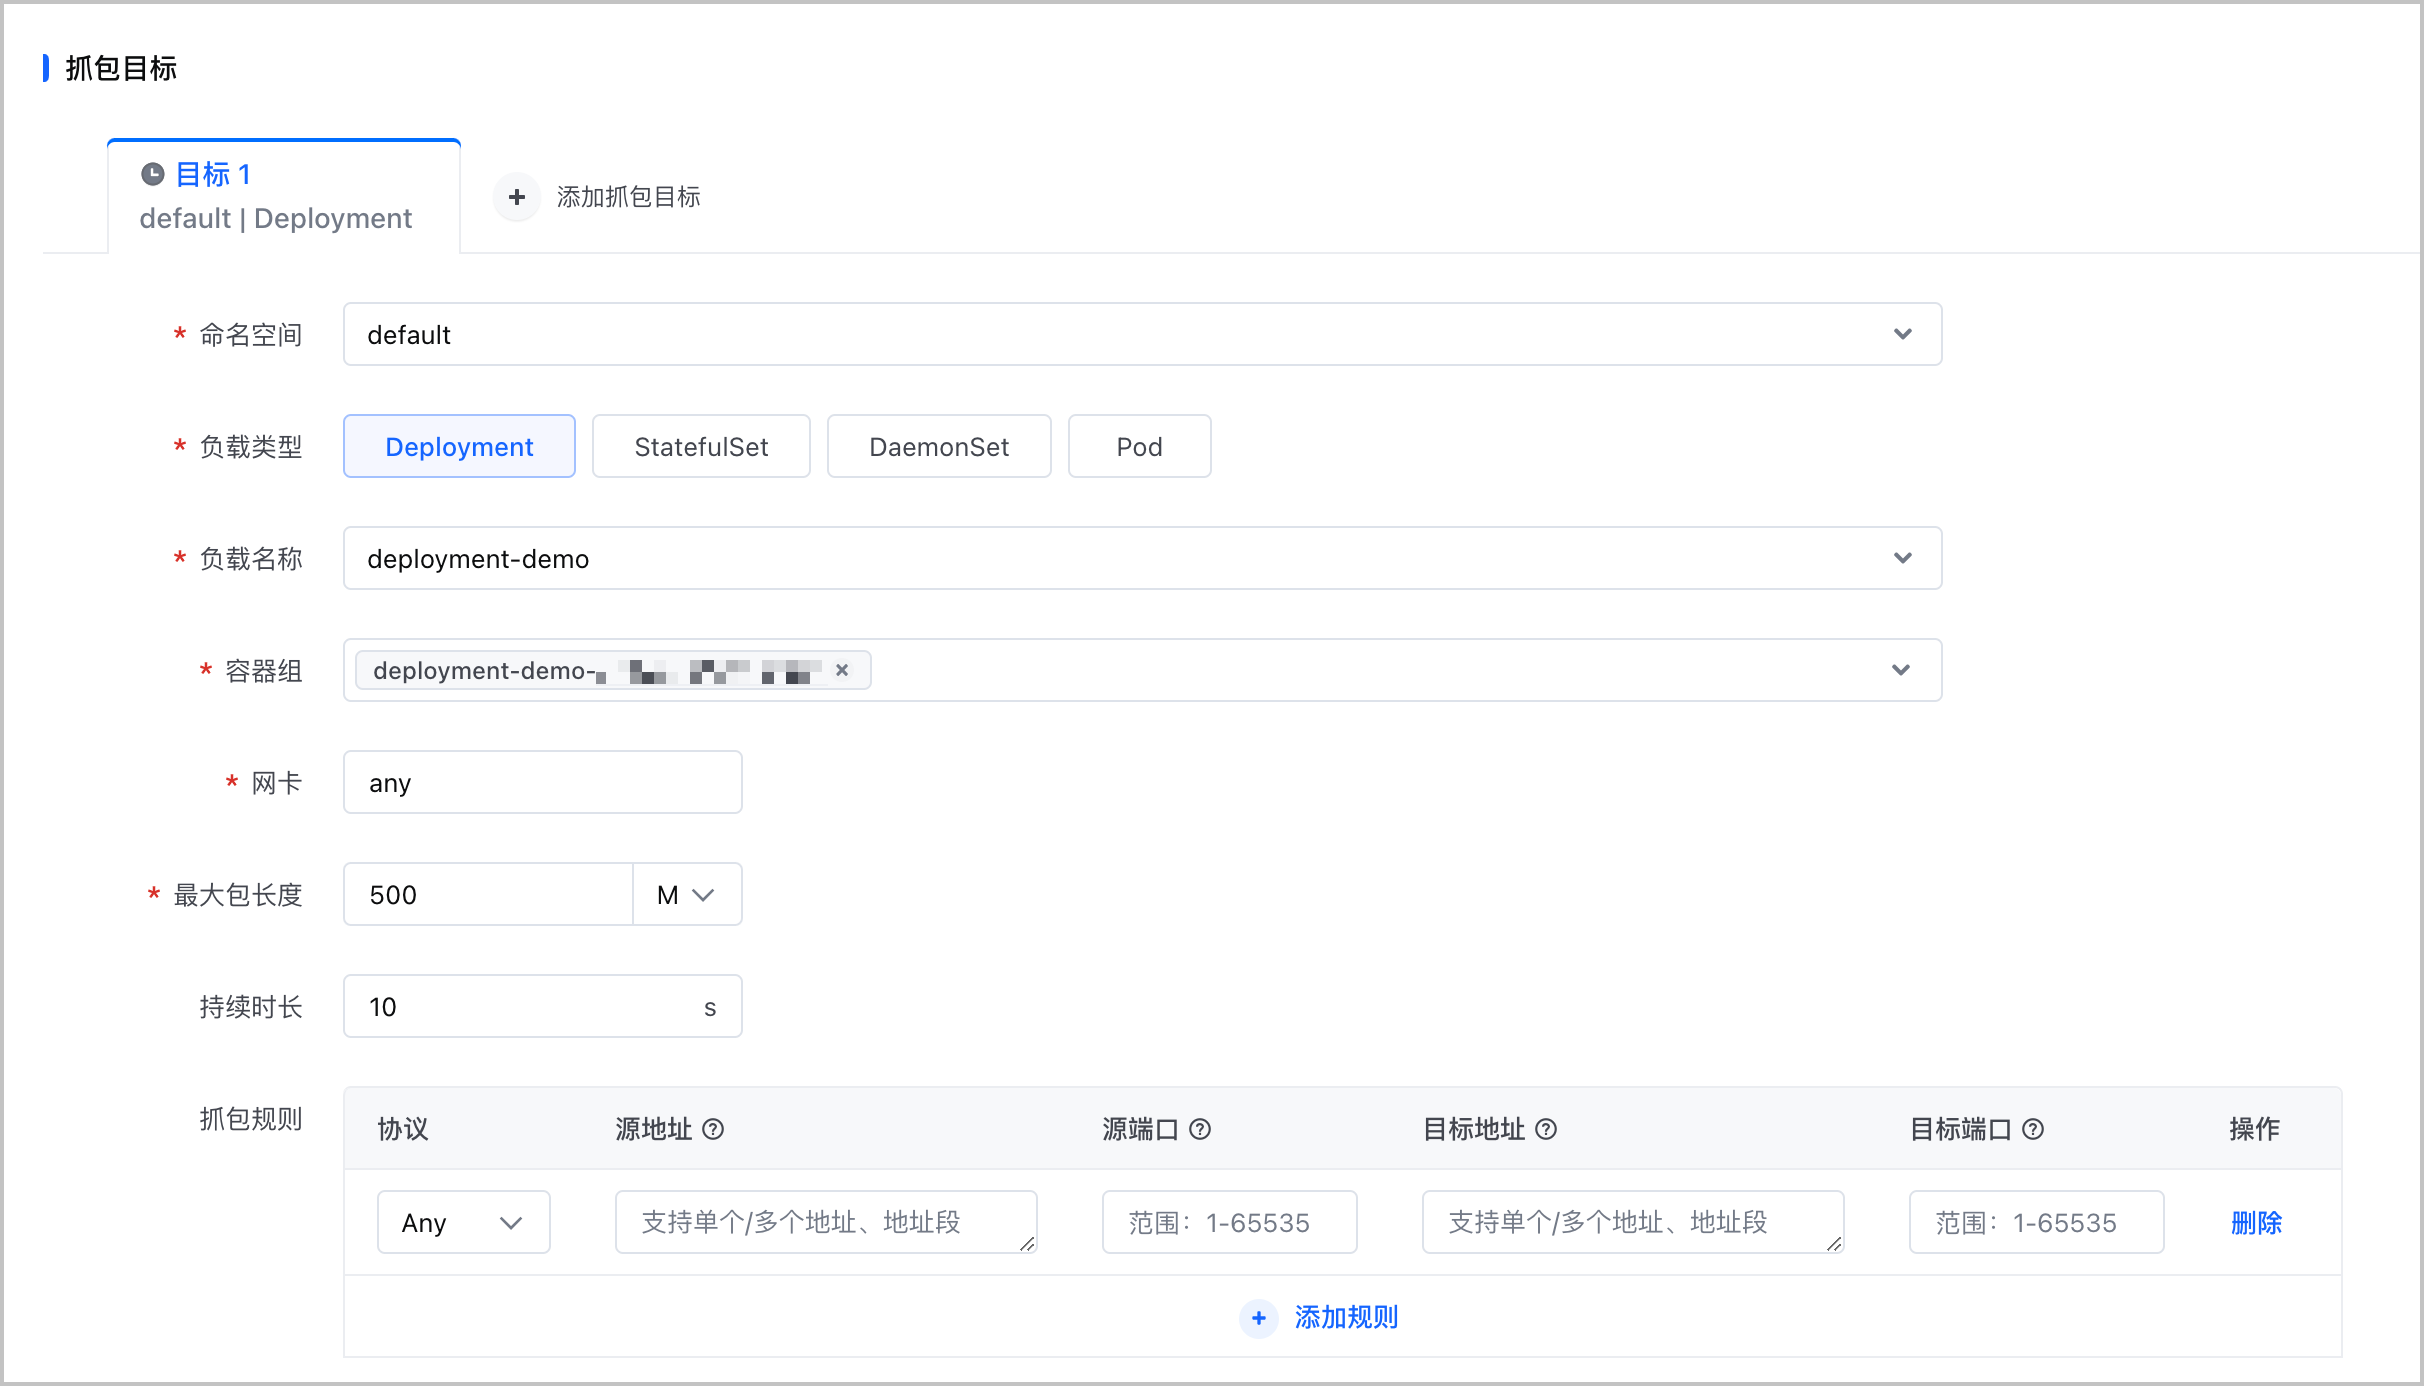
Task: Remove the deployment-demo pod tag with x
Action: (x=842, y=670)
